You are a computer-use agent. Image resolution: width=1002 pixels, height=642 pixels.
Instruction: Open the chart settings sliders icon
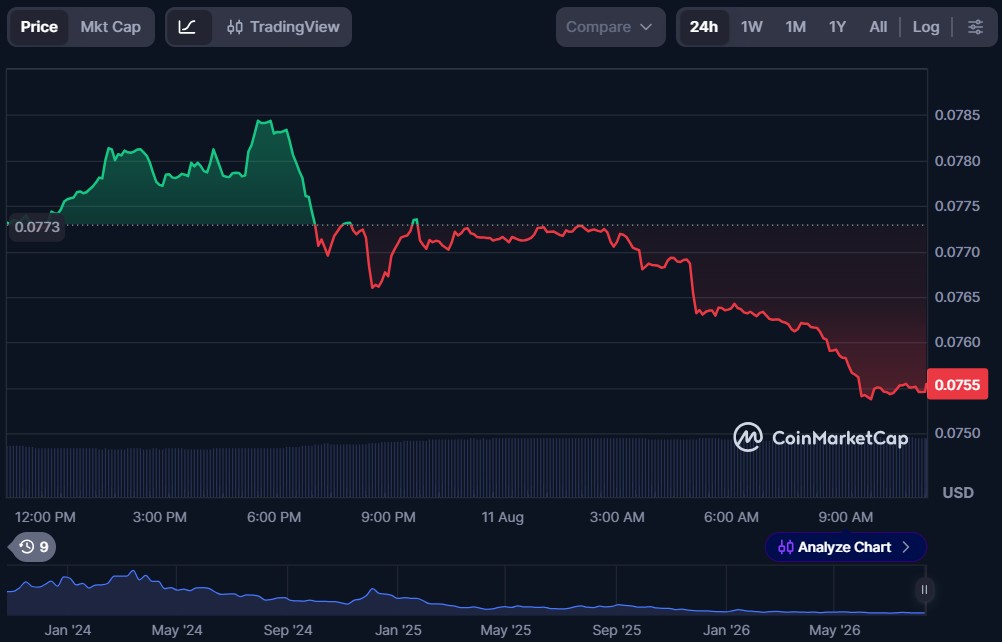point(975,27)
